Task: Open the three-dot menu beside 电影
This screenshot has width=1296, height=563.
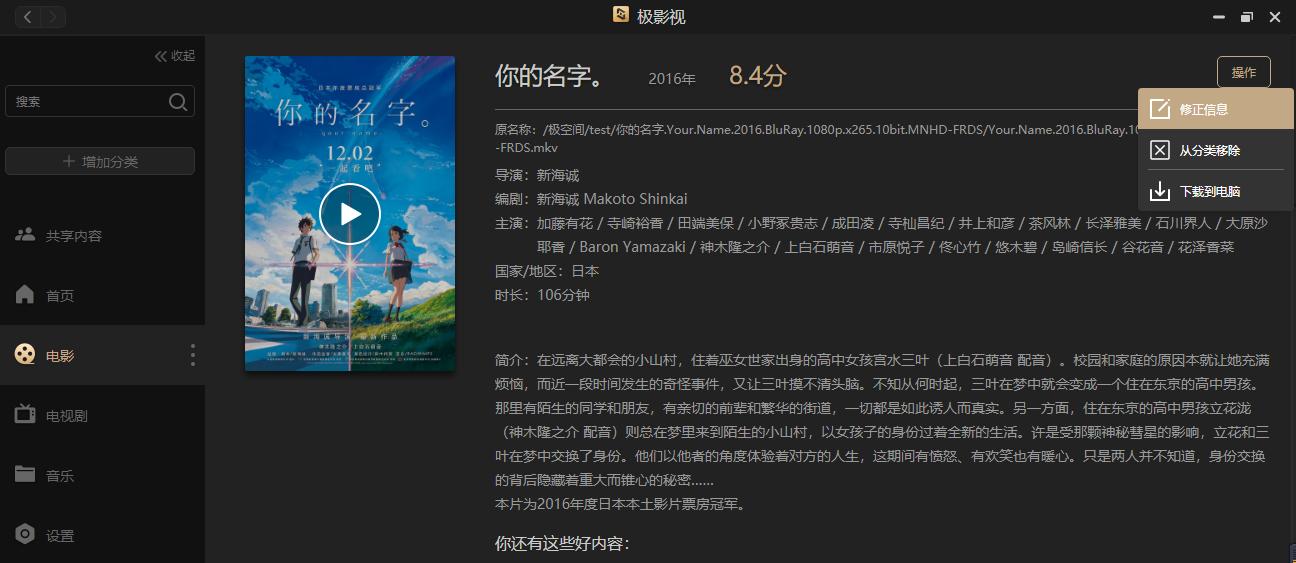Action: 193,355
